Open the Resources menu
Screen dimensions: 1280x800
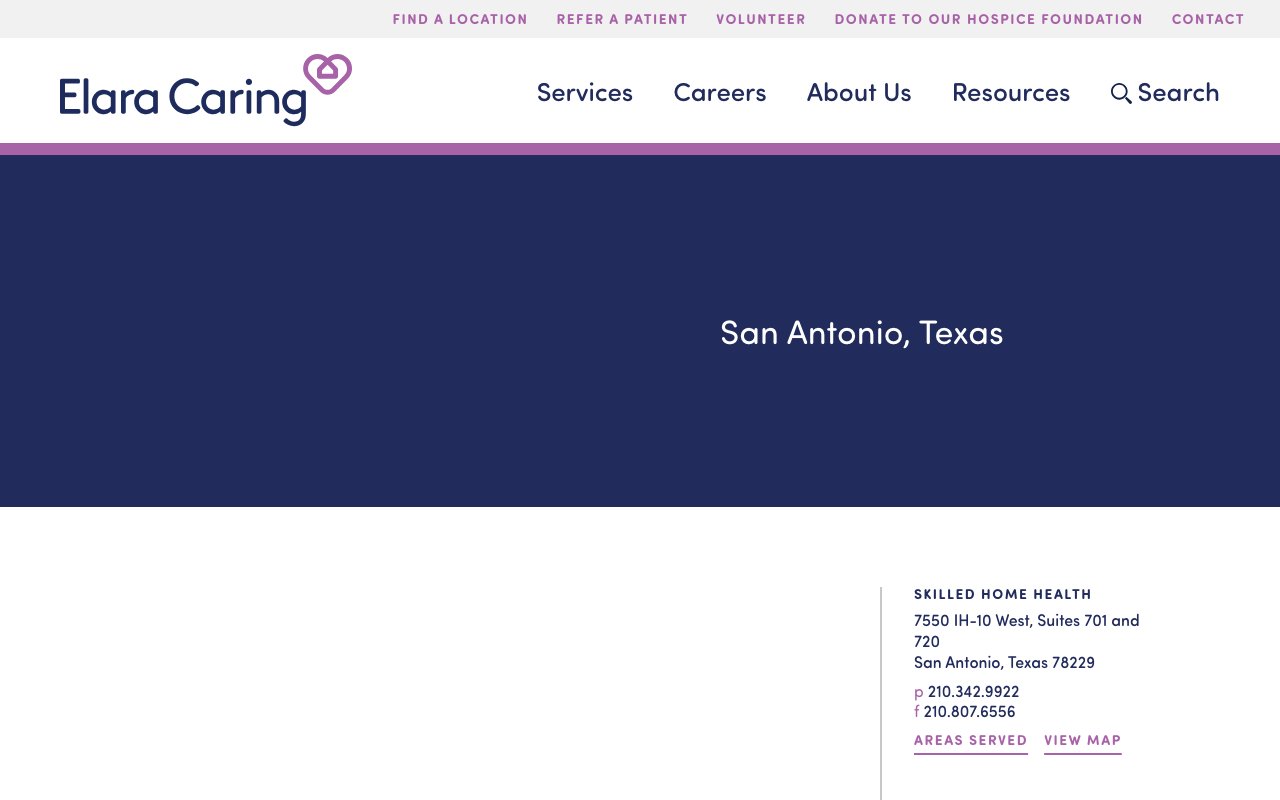click(1011, 92)
